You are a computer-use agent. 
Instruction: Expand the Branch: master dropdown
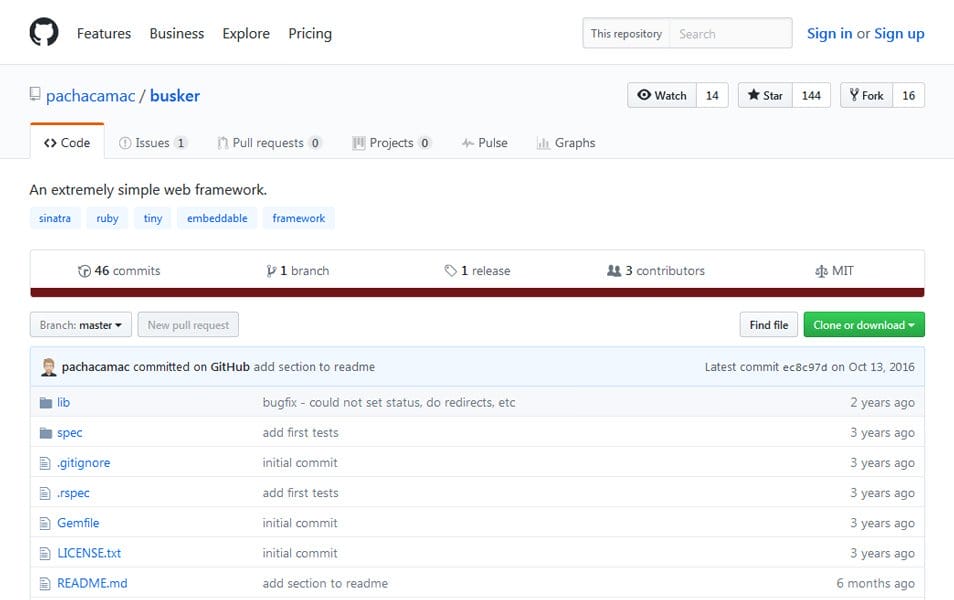tap(81, 325)
